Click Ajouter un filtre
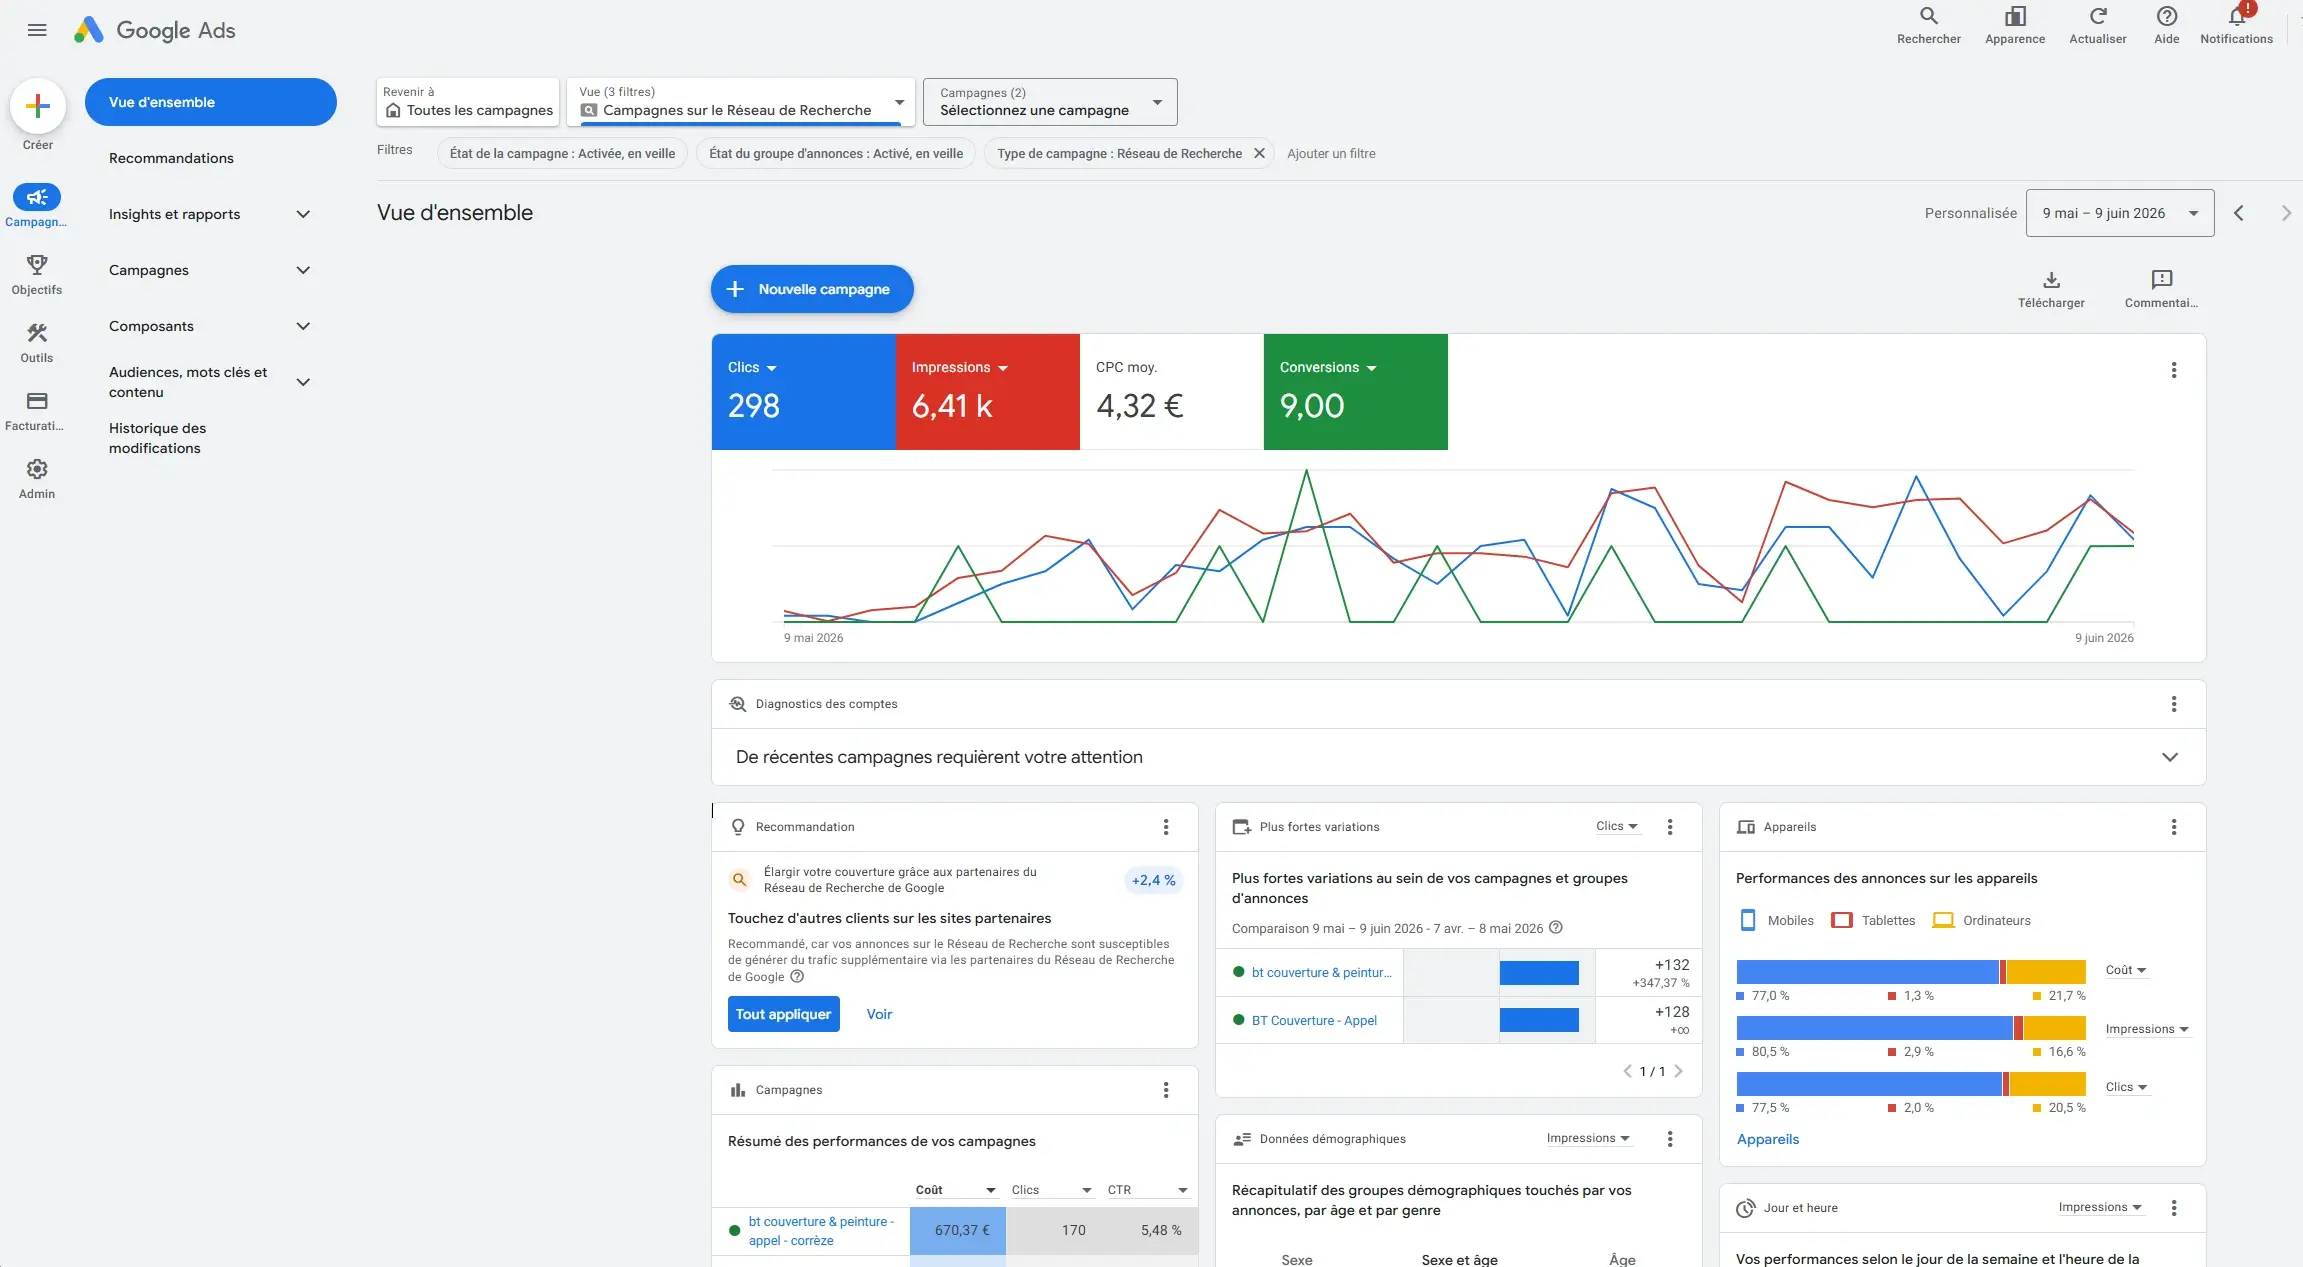Image resolution: width=2303 pixels, height=1267 pixels. pos(1331,153)
